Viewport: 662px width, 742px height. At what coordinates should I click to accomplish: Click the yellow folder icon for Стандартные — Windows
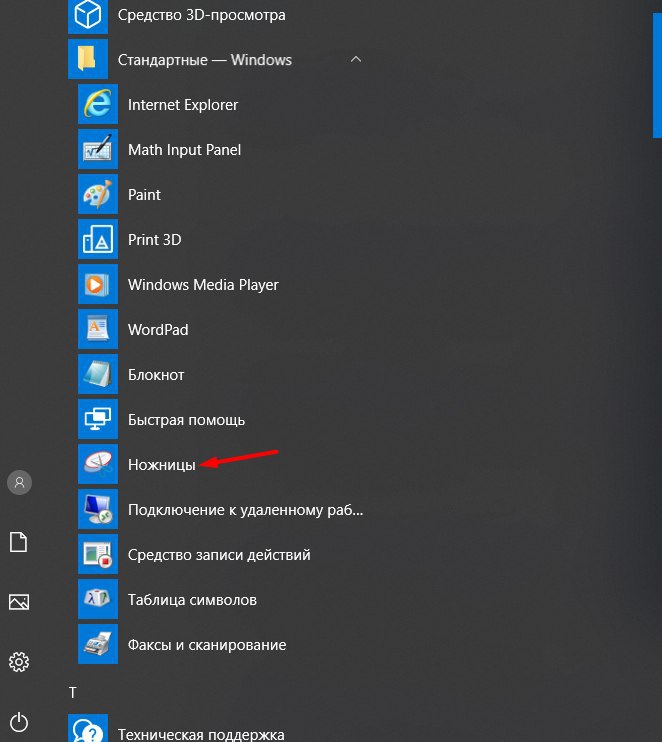click(88, 59)
